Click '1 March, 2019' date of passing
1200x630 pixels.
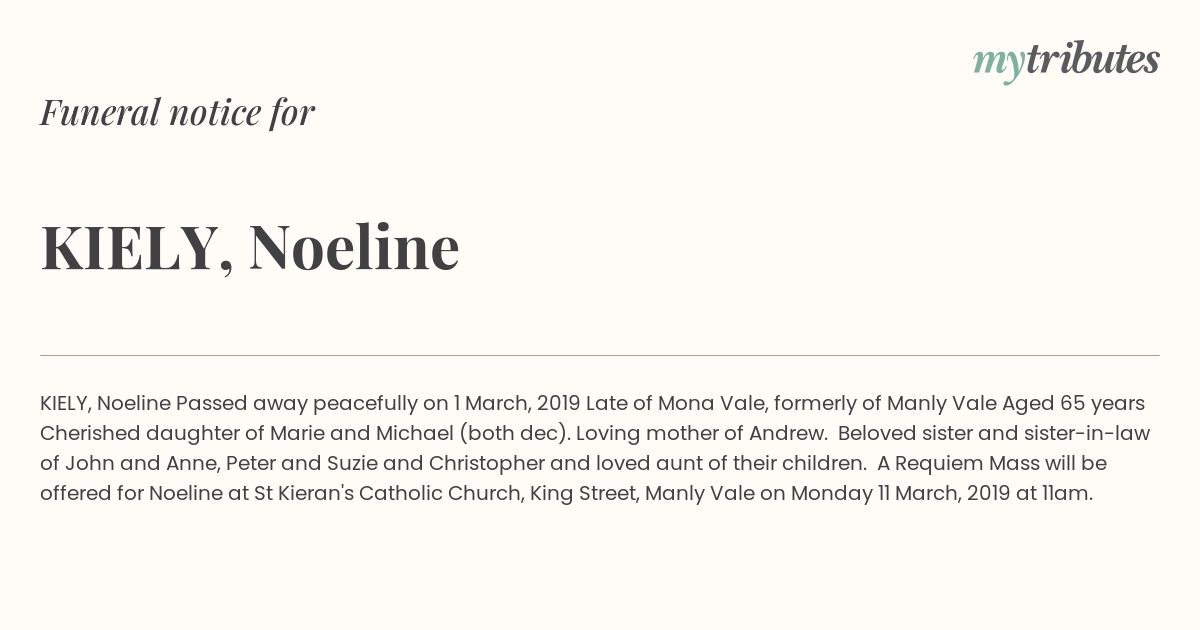click(x=517, y=404)
